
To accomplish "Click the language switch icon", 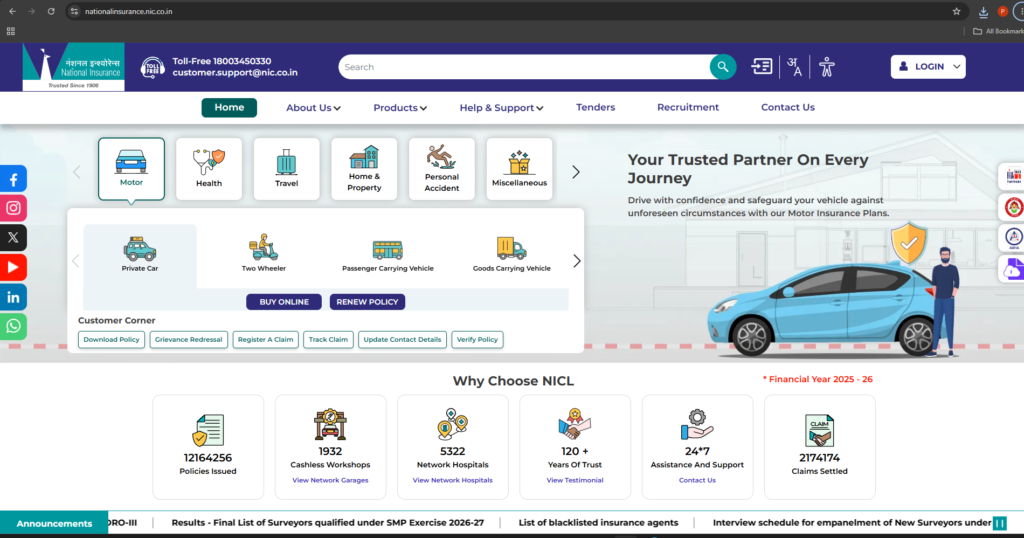I will click(794, 67).
